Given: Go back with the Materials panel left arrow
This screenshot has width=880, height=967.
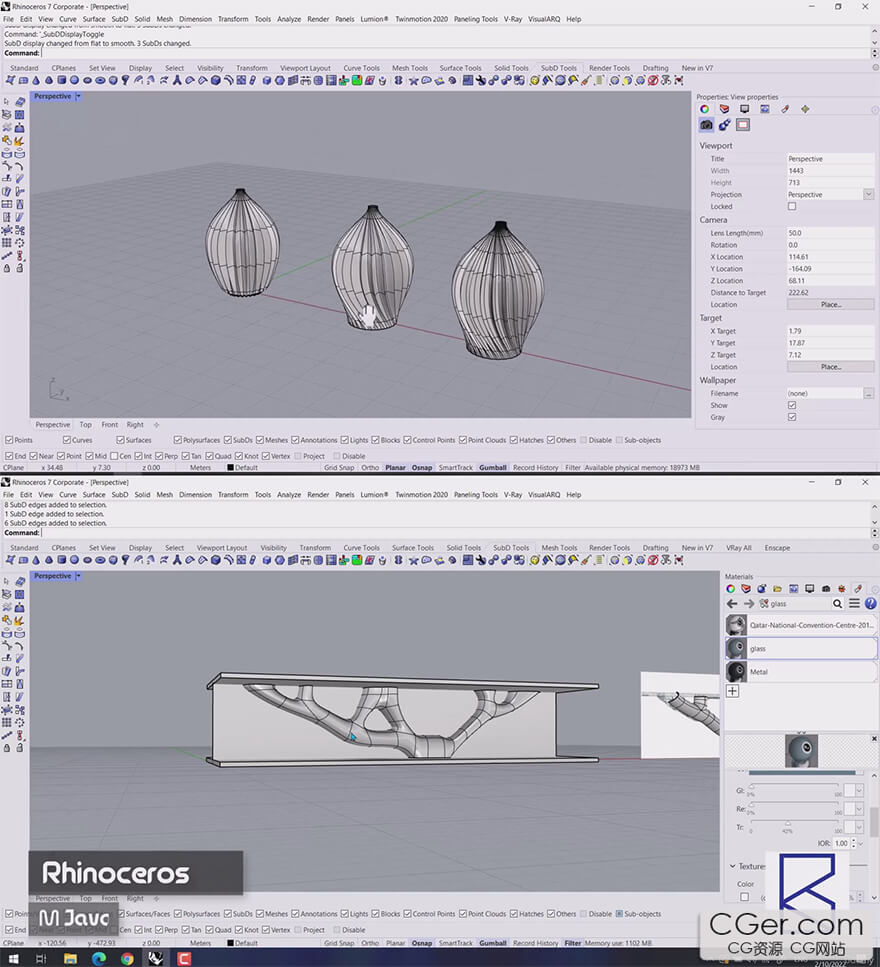Looking at the screenshot, I should [732, 604].
